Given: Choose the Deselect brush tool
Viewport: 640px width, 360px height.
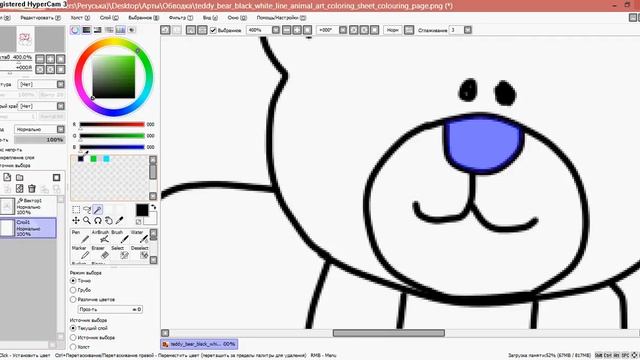Looking at the screenshot, I should (140, 252).
